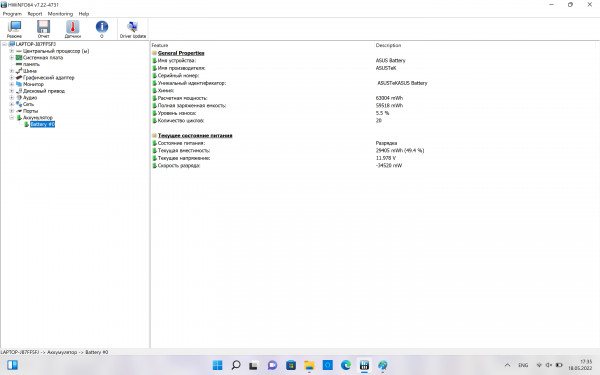Open the Summary (Резюме) toolbar icon
The image size is (600, 375).
pos(15,29)
